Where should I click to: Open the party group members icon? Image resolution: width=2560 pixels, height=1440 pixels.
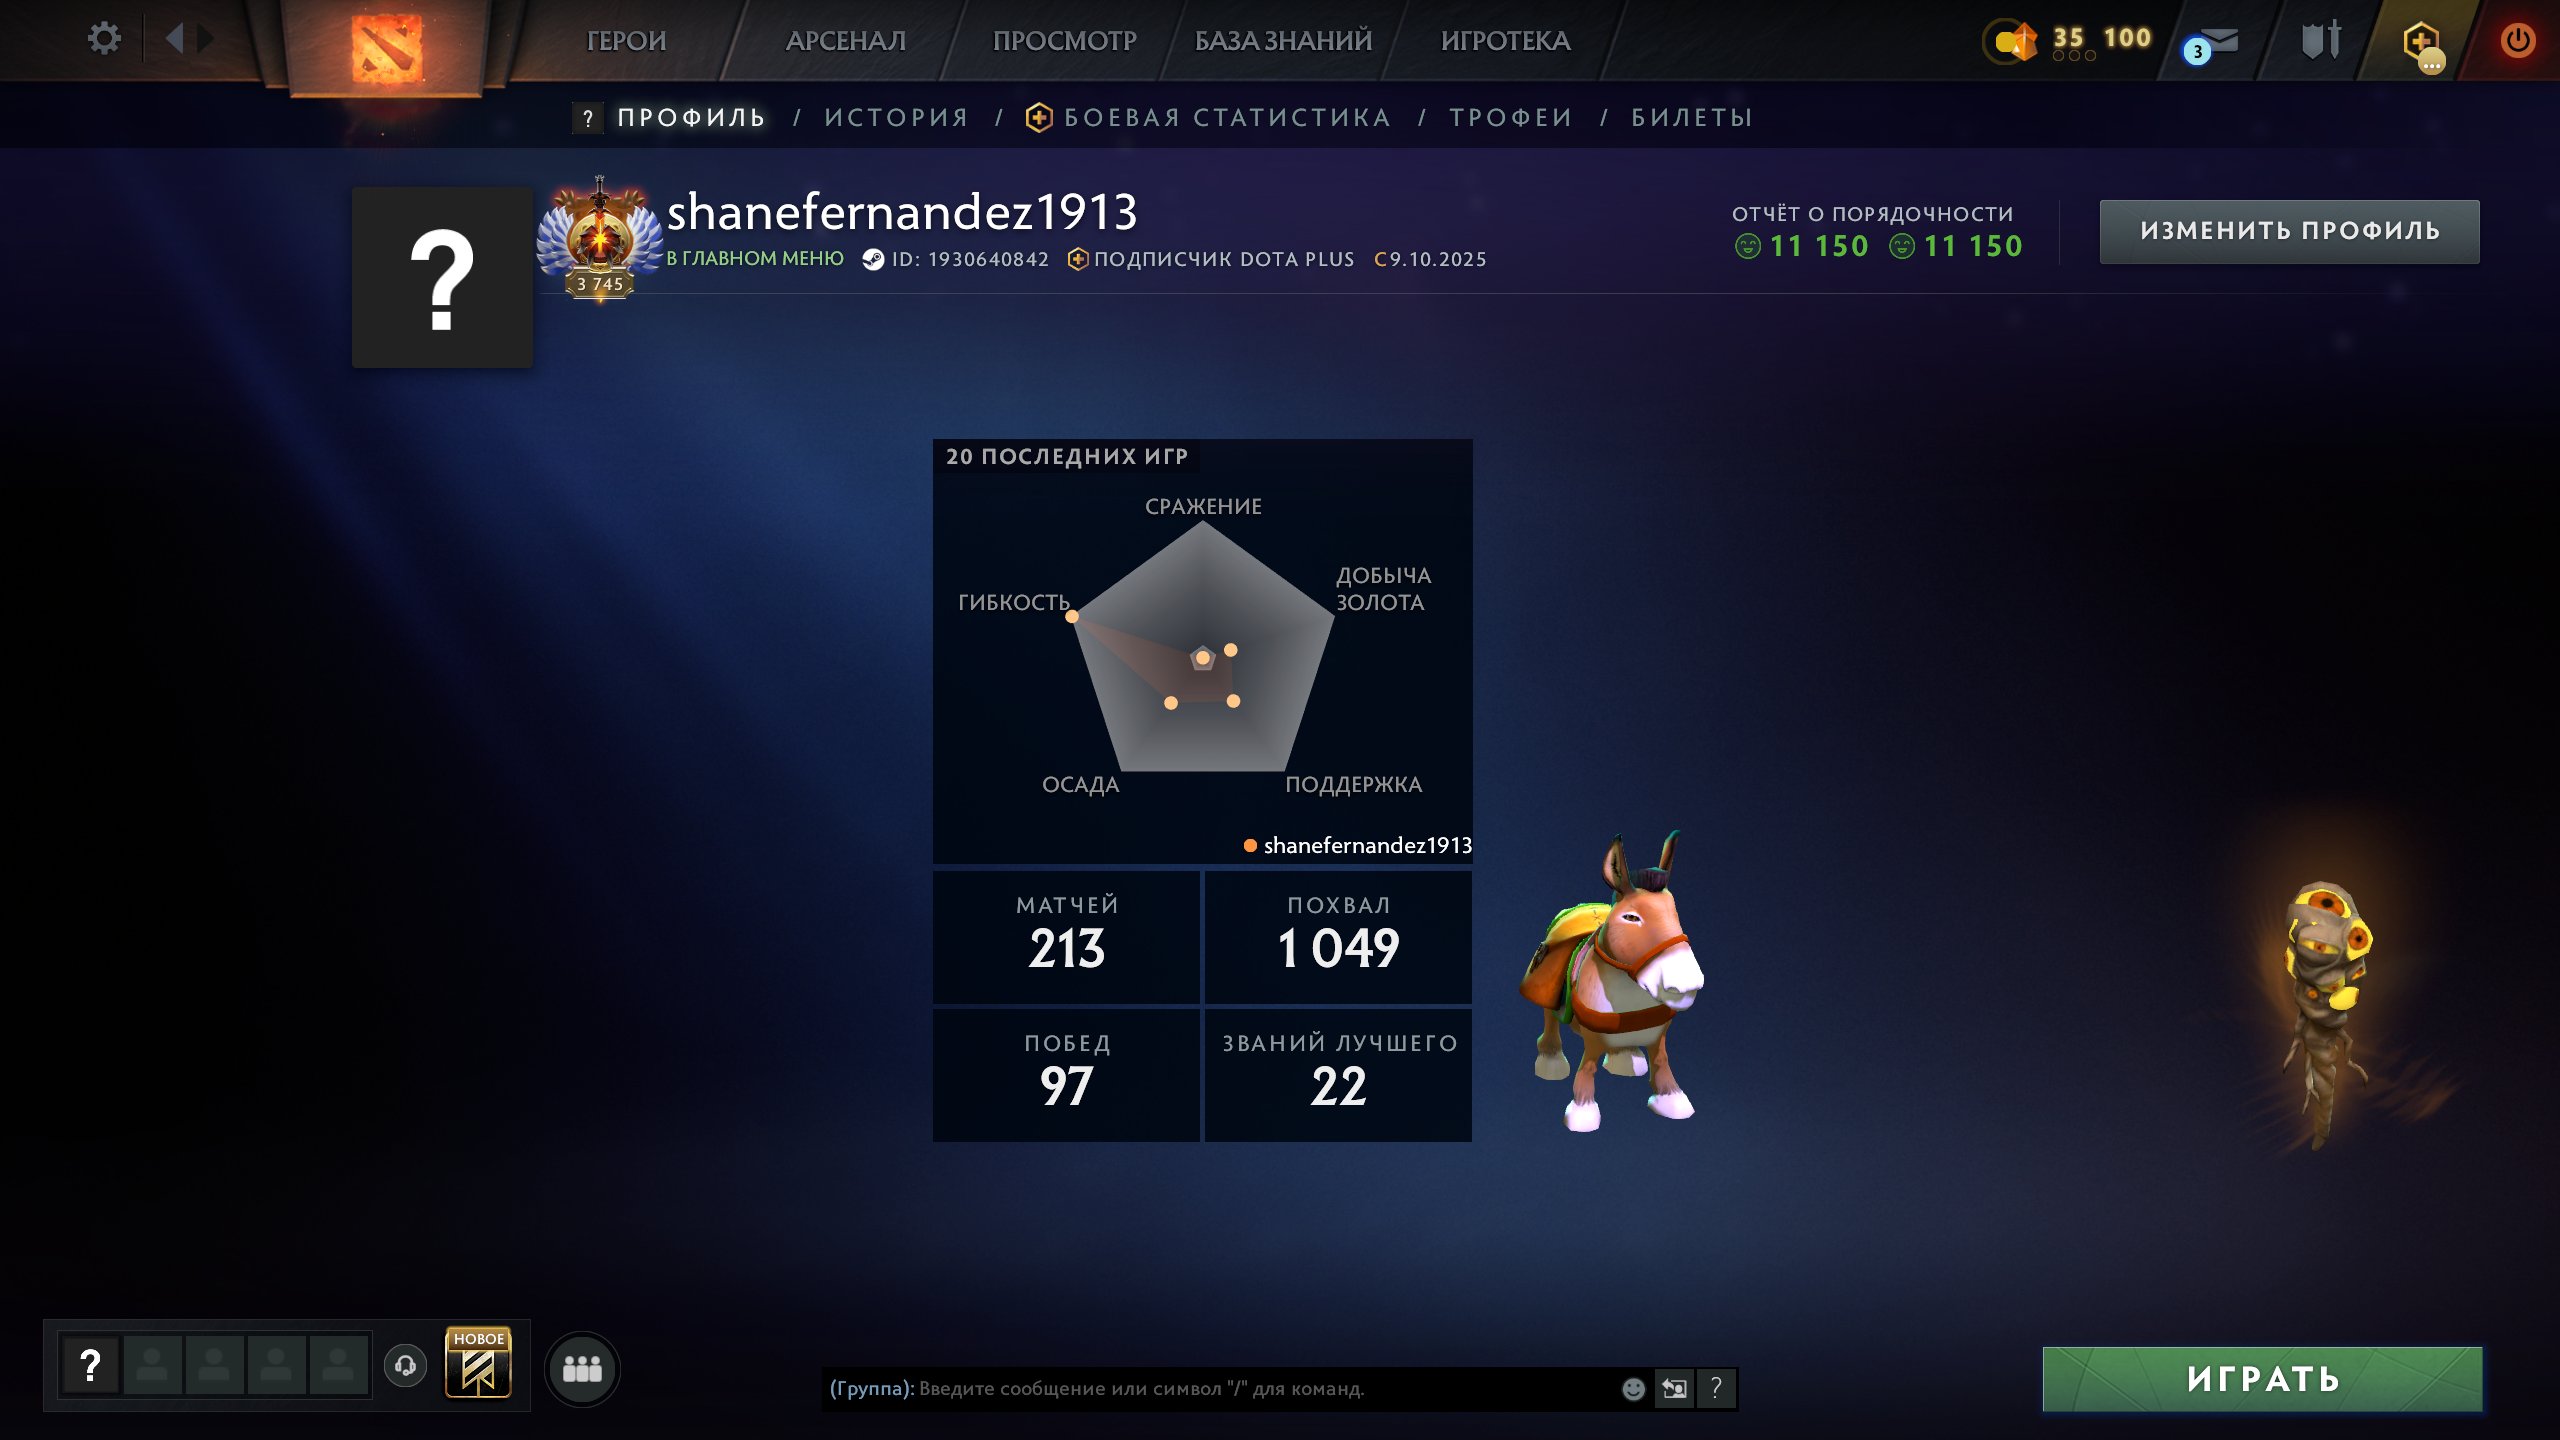(x=582, y=1368)
